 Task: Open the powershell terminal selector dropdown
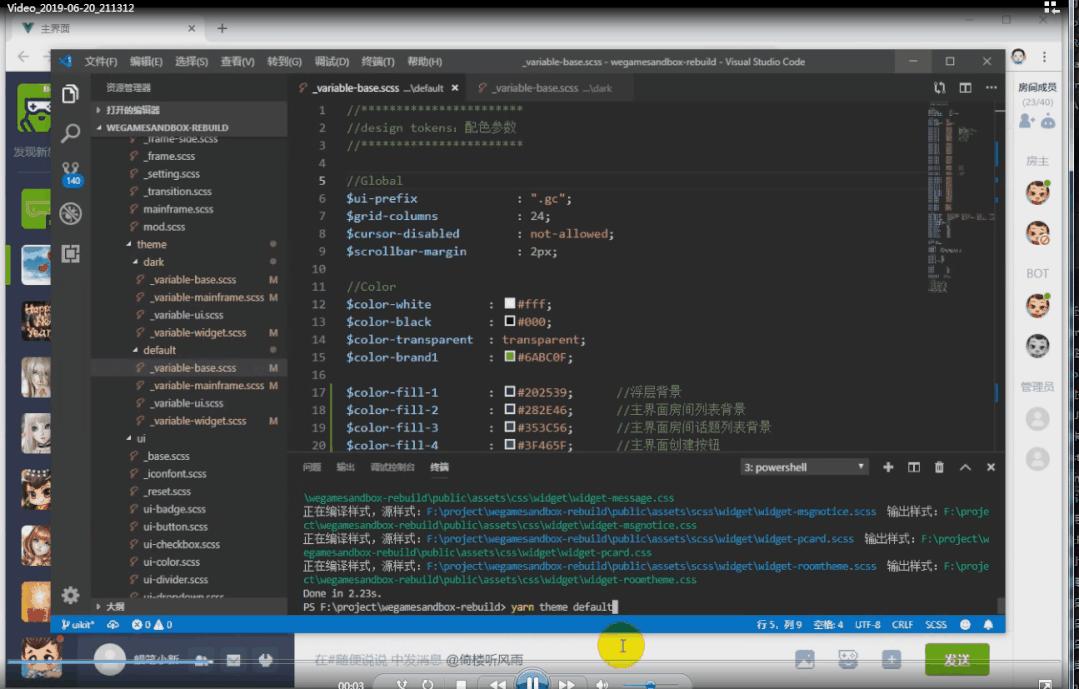pyautogui.click(x=805, y=467)
